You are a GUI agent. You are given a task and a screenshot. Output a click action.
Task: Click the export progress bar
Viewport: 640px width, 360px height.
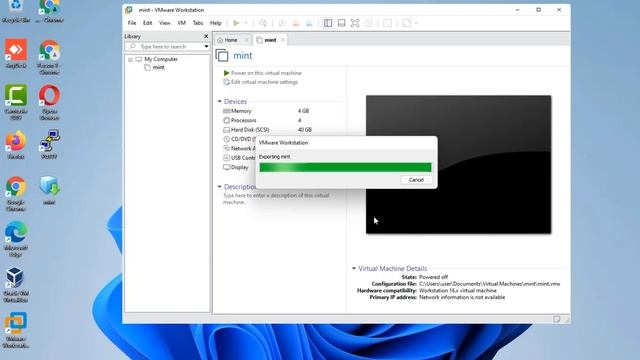click(345, 167)
